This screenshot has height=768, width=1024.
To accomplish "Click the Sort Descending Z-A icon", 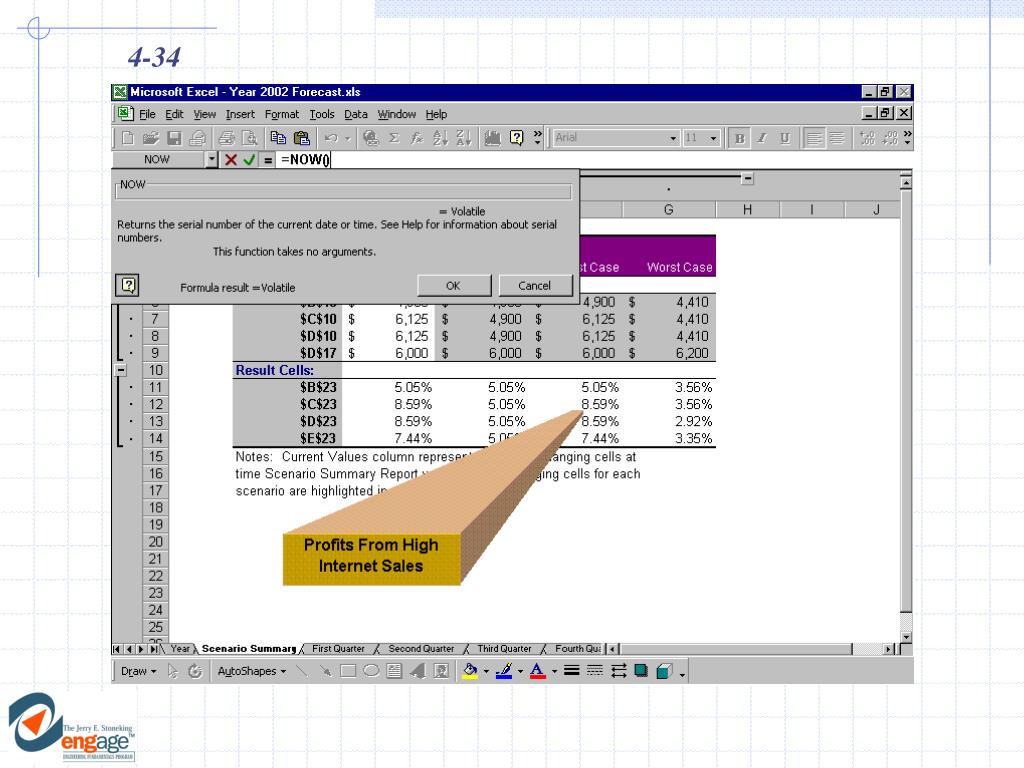I will pos(464,138).
